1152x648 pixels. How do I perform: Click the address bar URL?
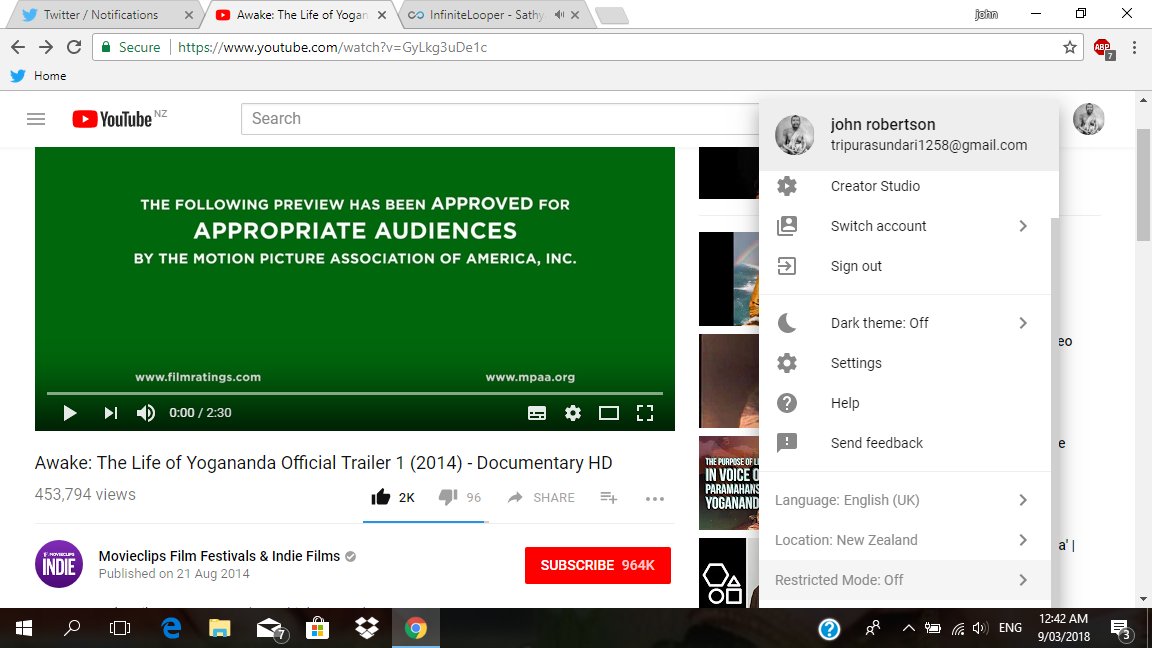pos(332,47)
